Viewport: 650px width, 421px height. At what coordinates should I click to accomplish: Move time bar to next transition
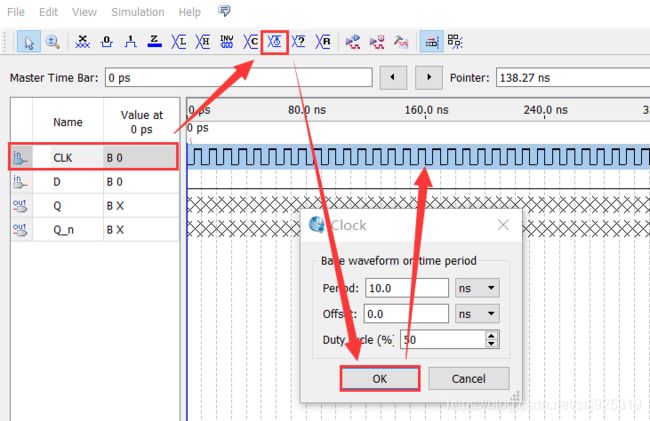click(429, 77)
